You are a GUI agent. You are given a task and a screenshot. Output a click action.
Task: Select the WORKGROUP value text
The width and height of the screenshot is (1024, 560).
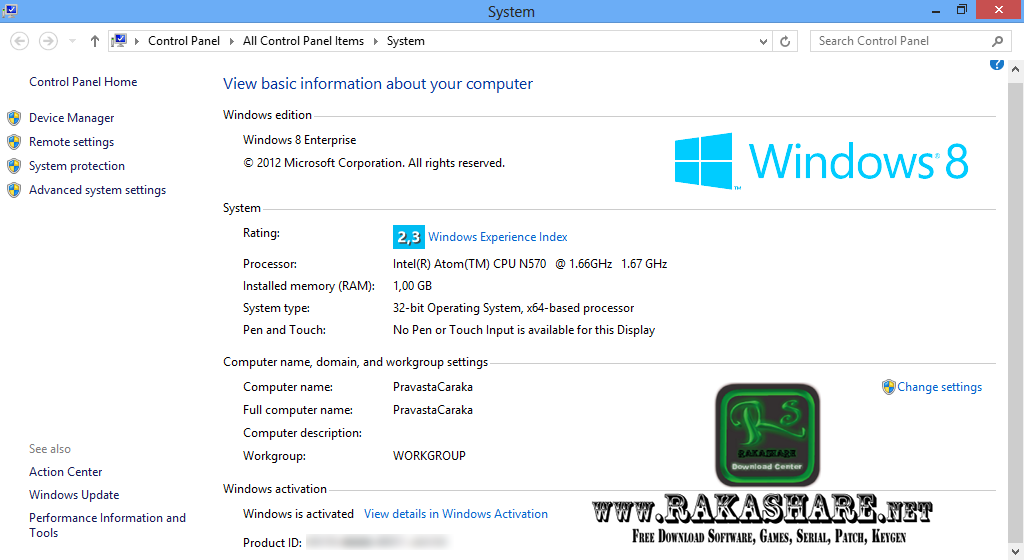tap(429, 456)
